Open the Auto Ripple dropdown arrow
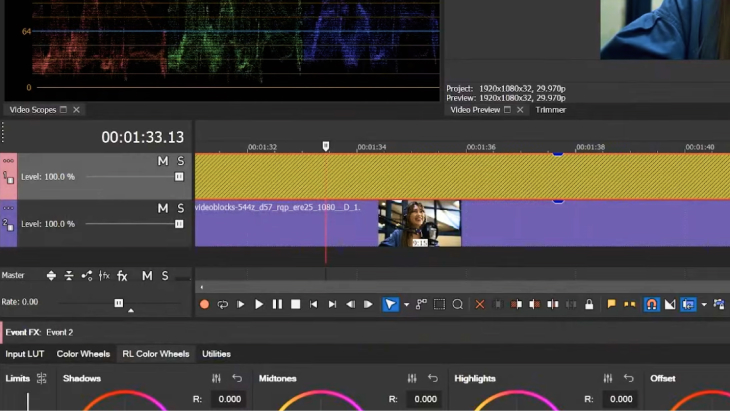The height and width of the screenshot is (411, 730). point(704,305)
